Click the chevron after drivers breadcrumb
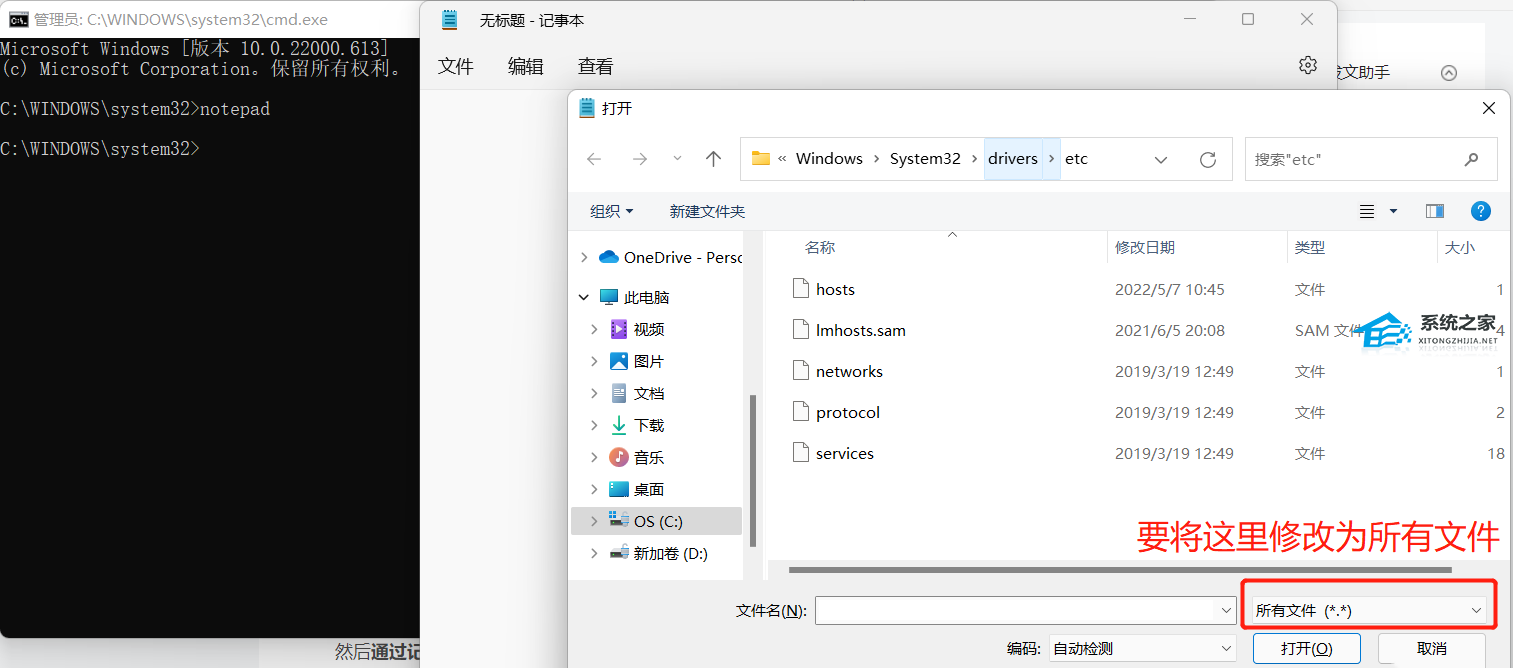The height and width of the screenshot is (668, 1513). (x=1051, y=159)
